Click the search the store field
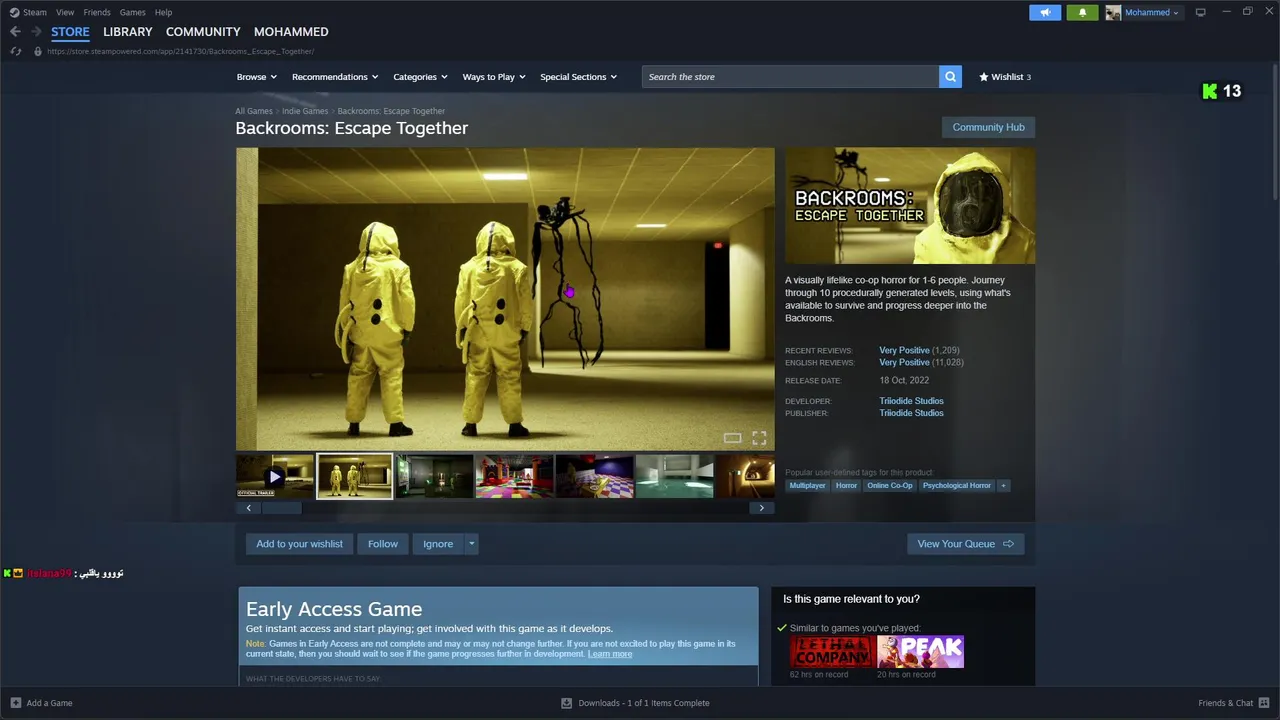The height and width of the screenshot is (720, 1280). tap(790, 77)
